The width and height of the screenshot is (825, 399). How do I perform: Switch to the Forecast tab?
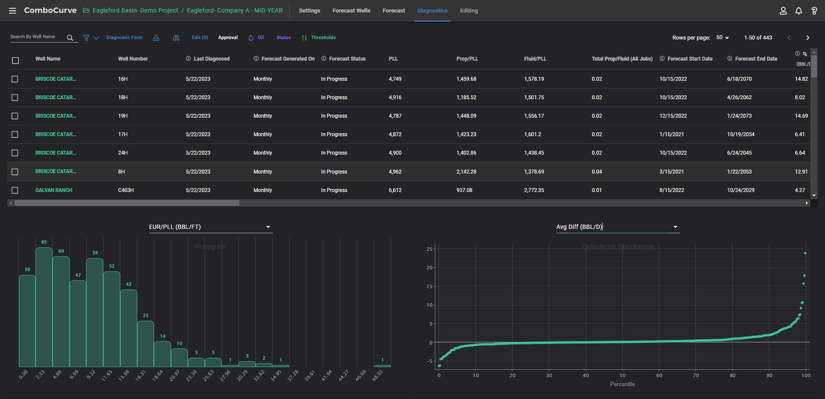click(x=394, y=11)
